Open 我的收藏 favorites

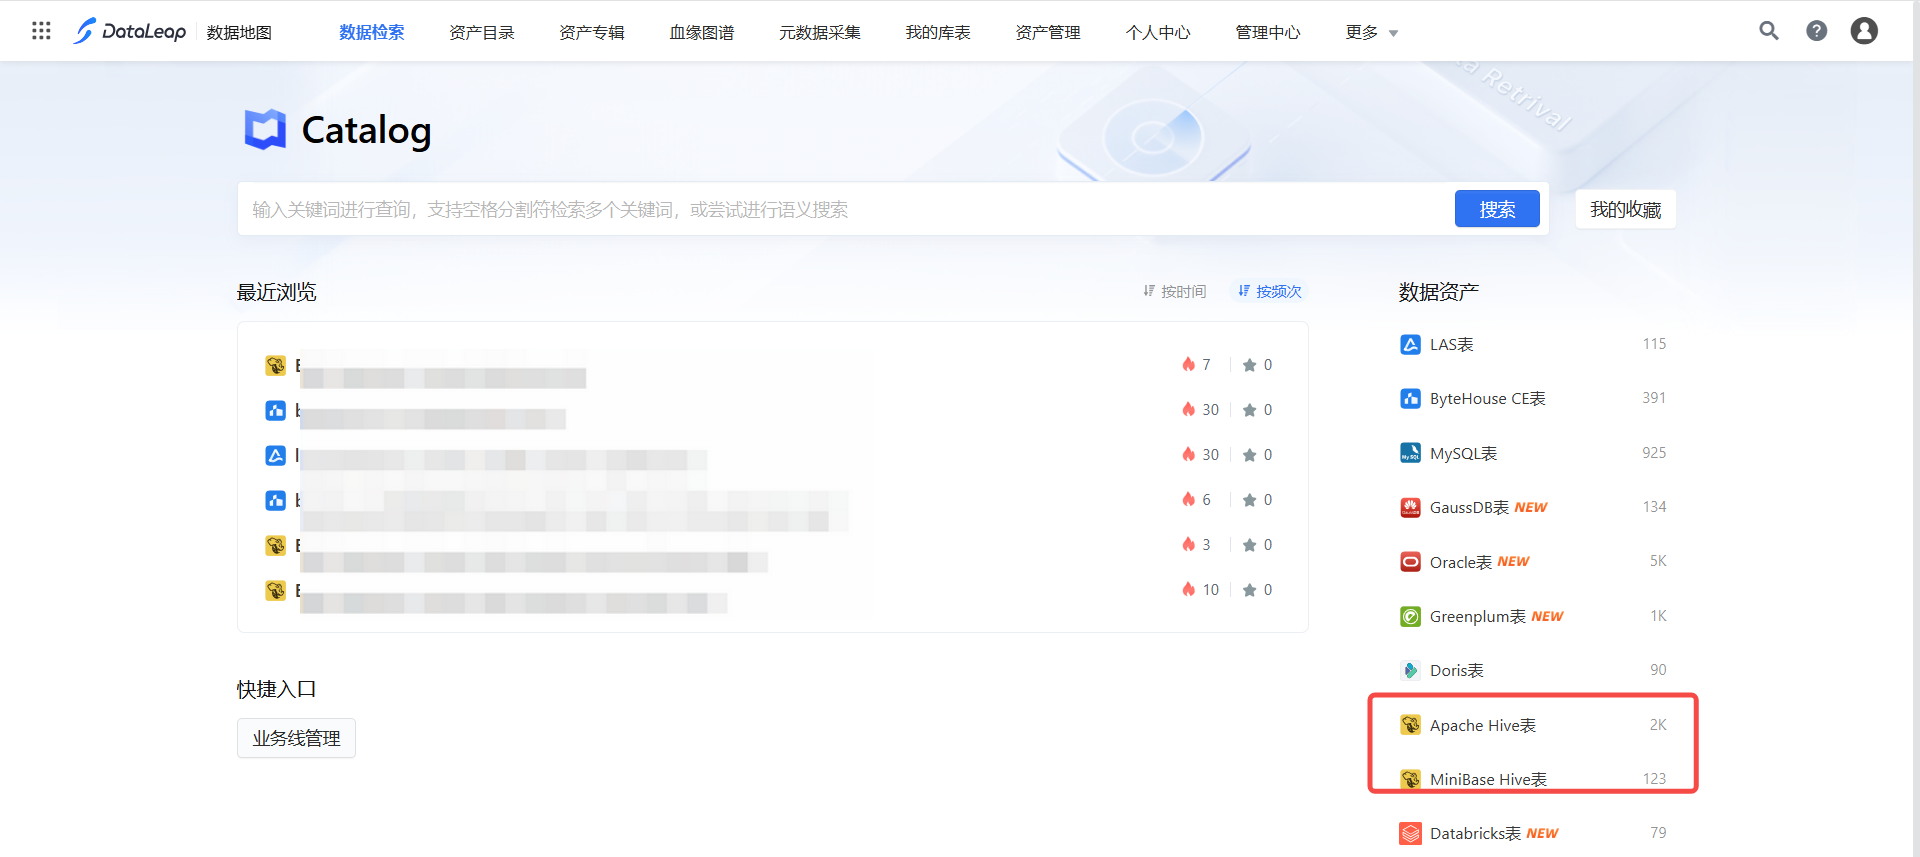pyautogui.click(x=1626, y=209)
